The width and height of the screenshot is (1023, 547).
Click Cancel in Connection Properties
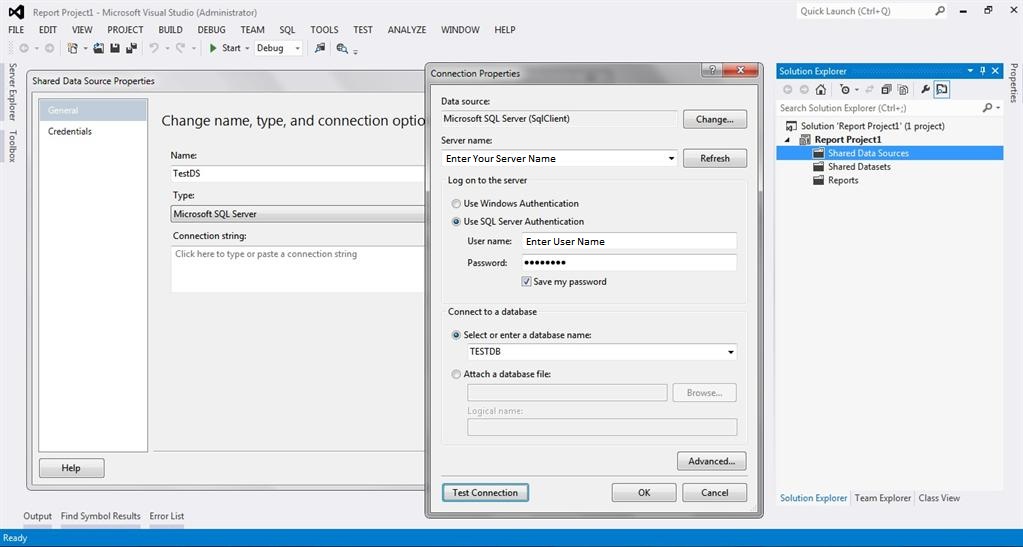[x=714, y=493]
